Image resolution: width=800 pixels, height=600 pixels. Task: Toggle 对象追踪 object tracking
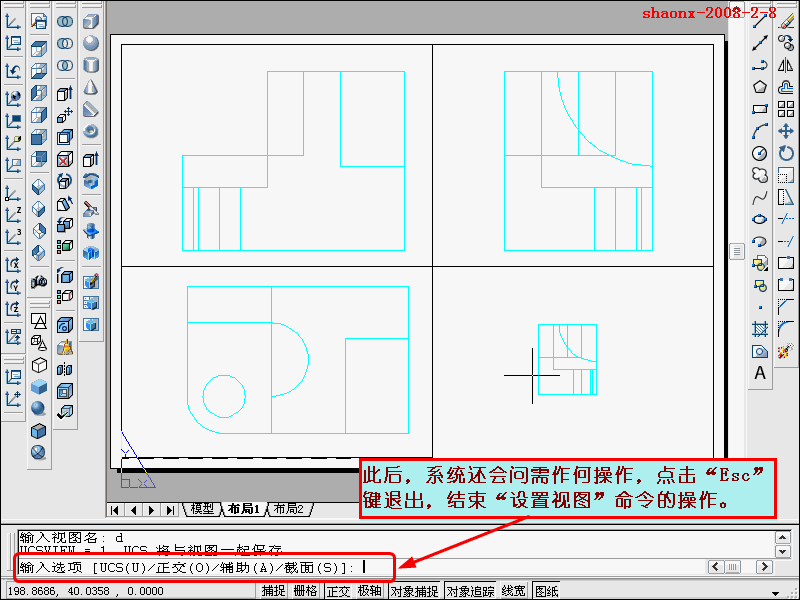click(x=470, y=591)
